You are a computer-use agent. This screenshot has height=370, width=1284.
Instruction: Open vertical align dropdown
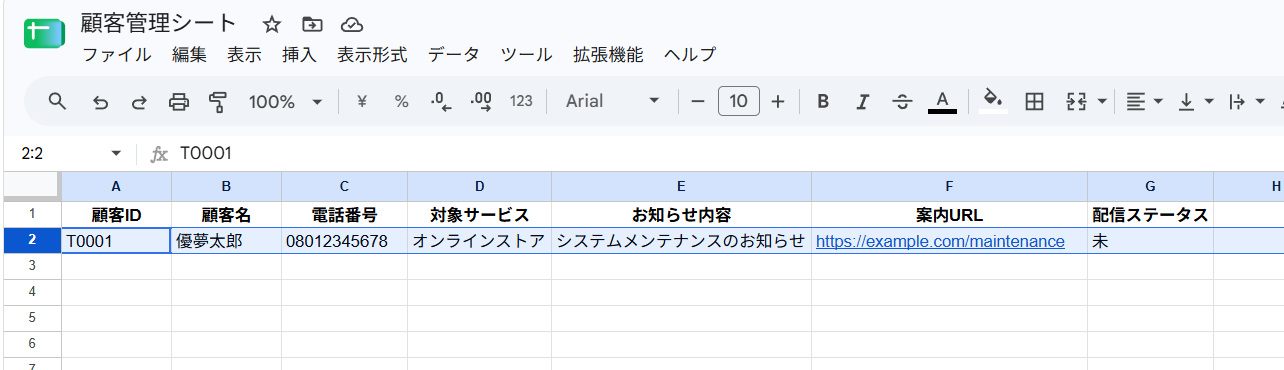tap(1195, 101)
